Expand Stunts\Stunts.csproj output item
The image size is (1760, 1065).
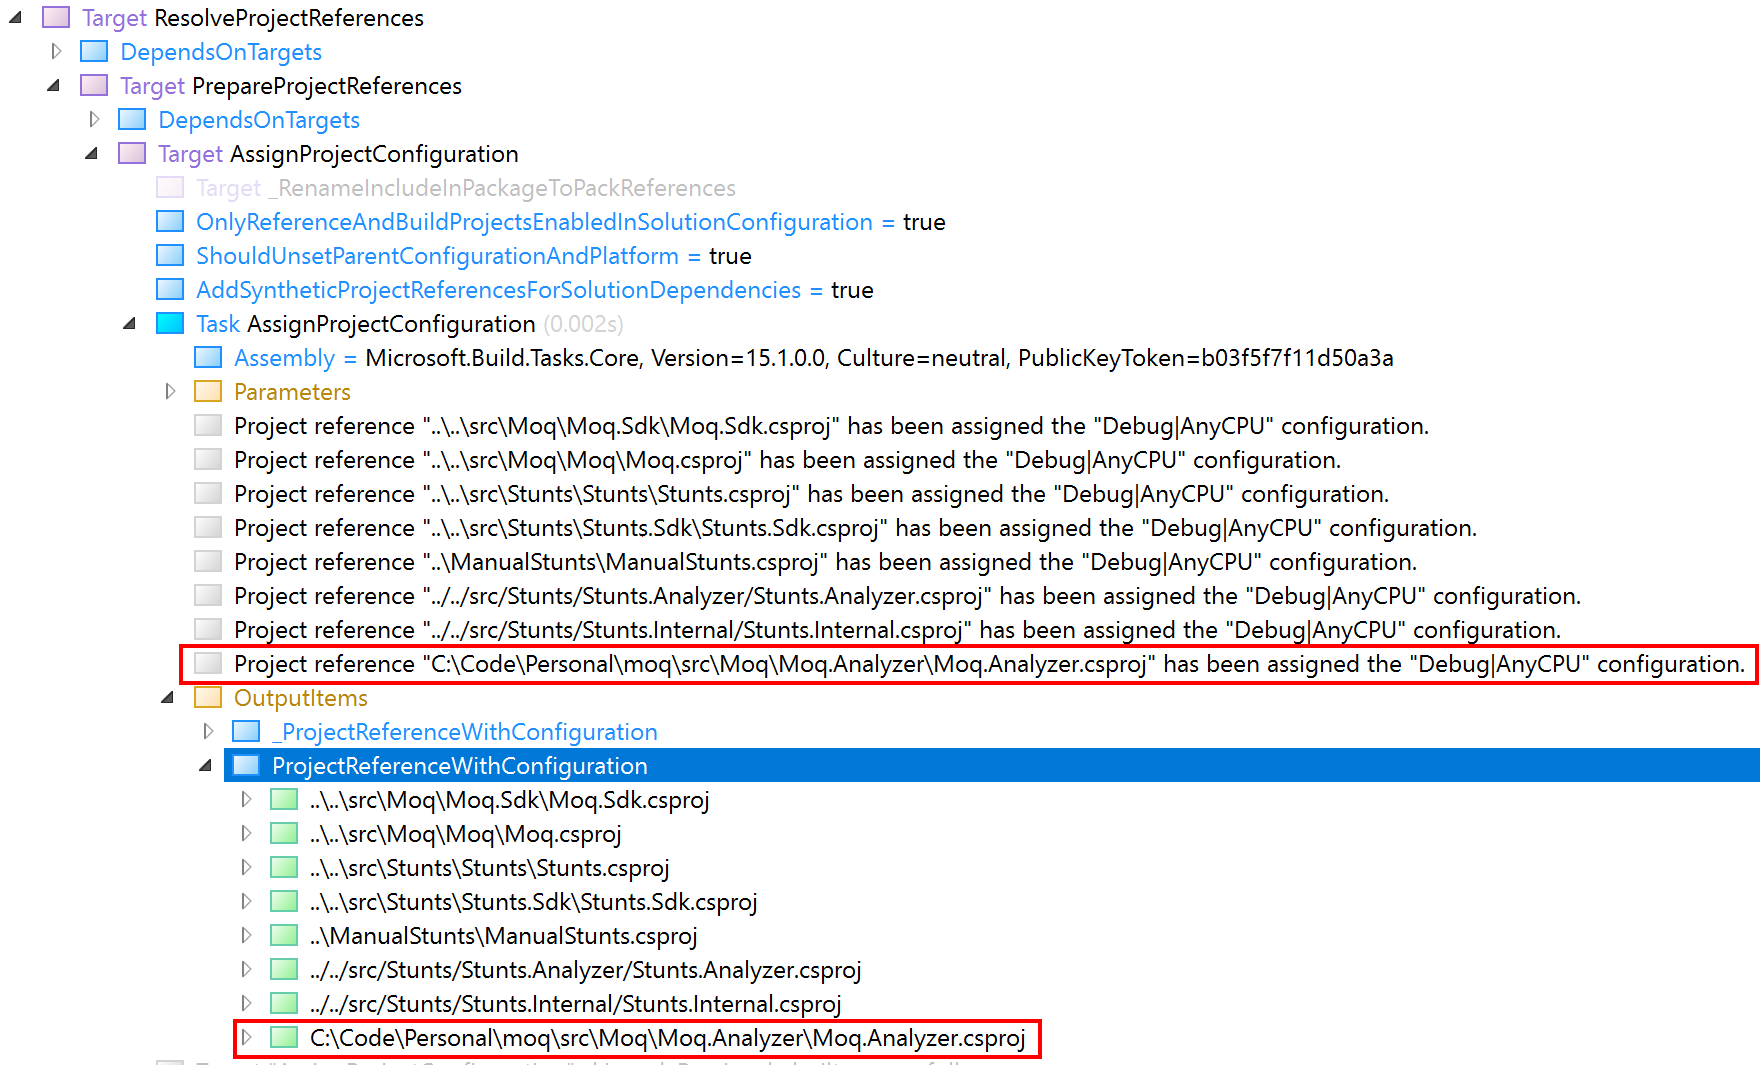pyautogui.click(x=246, y=867)
